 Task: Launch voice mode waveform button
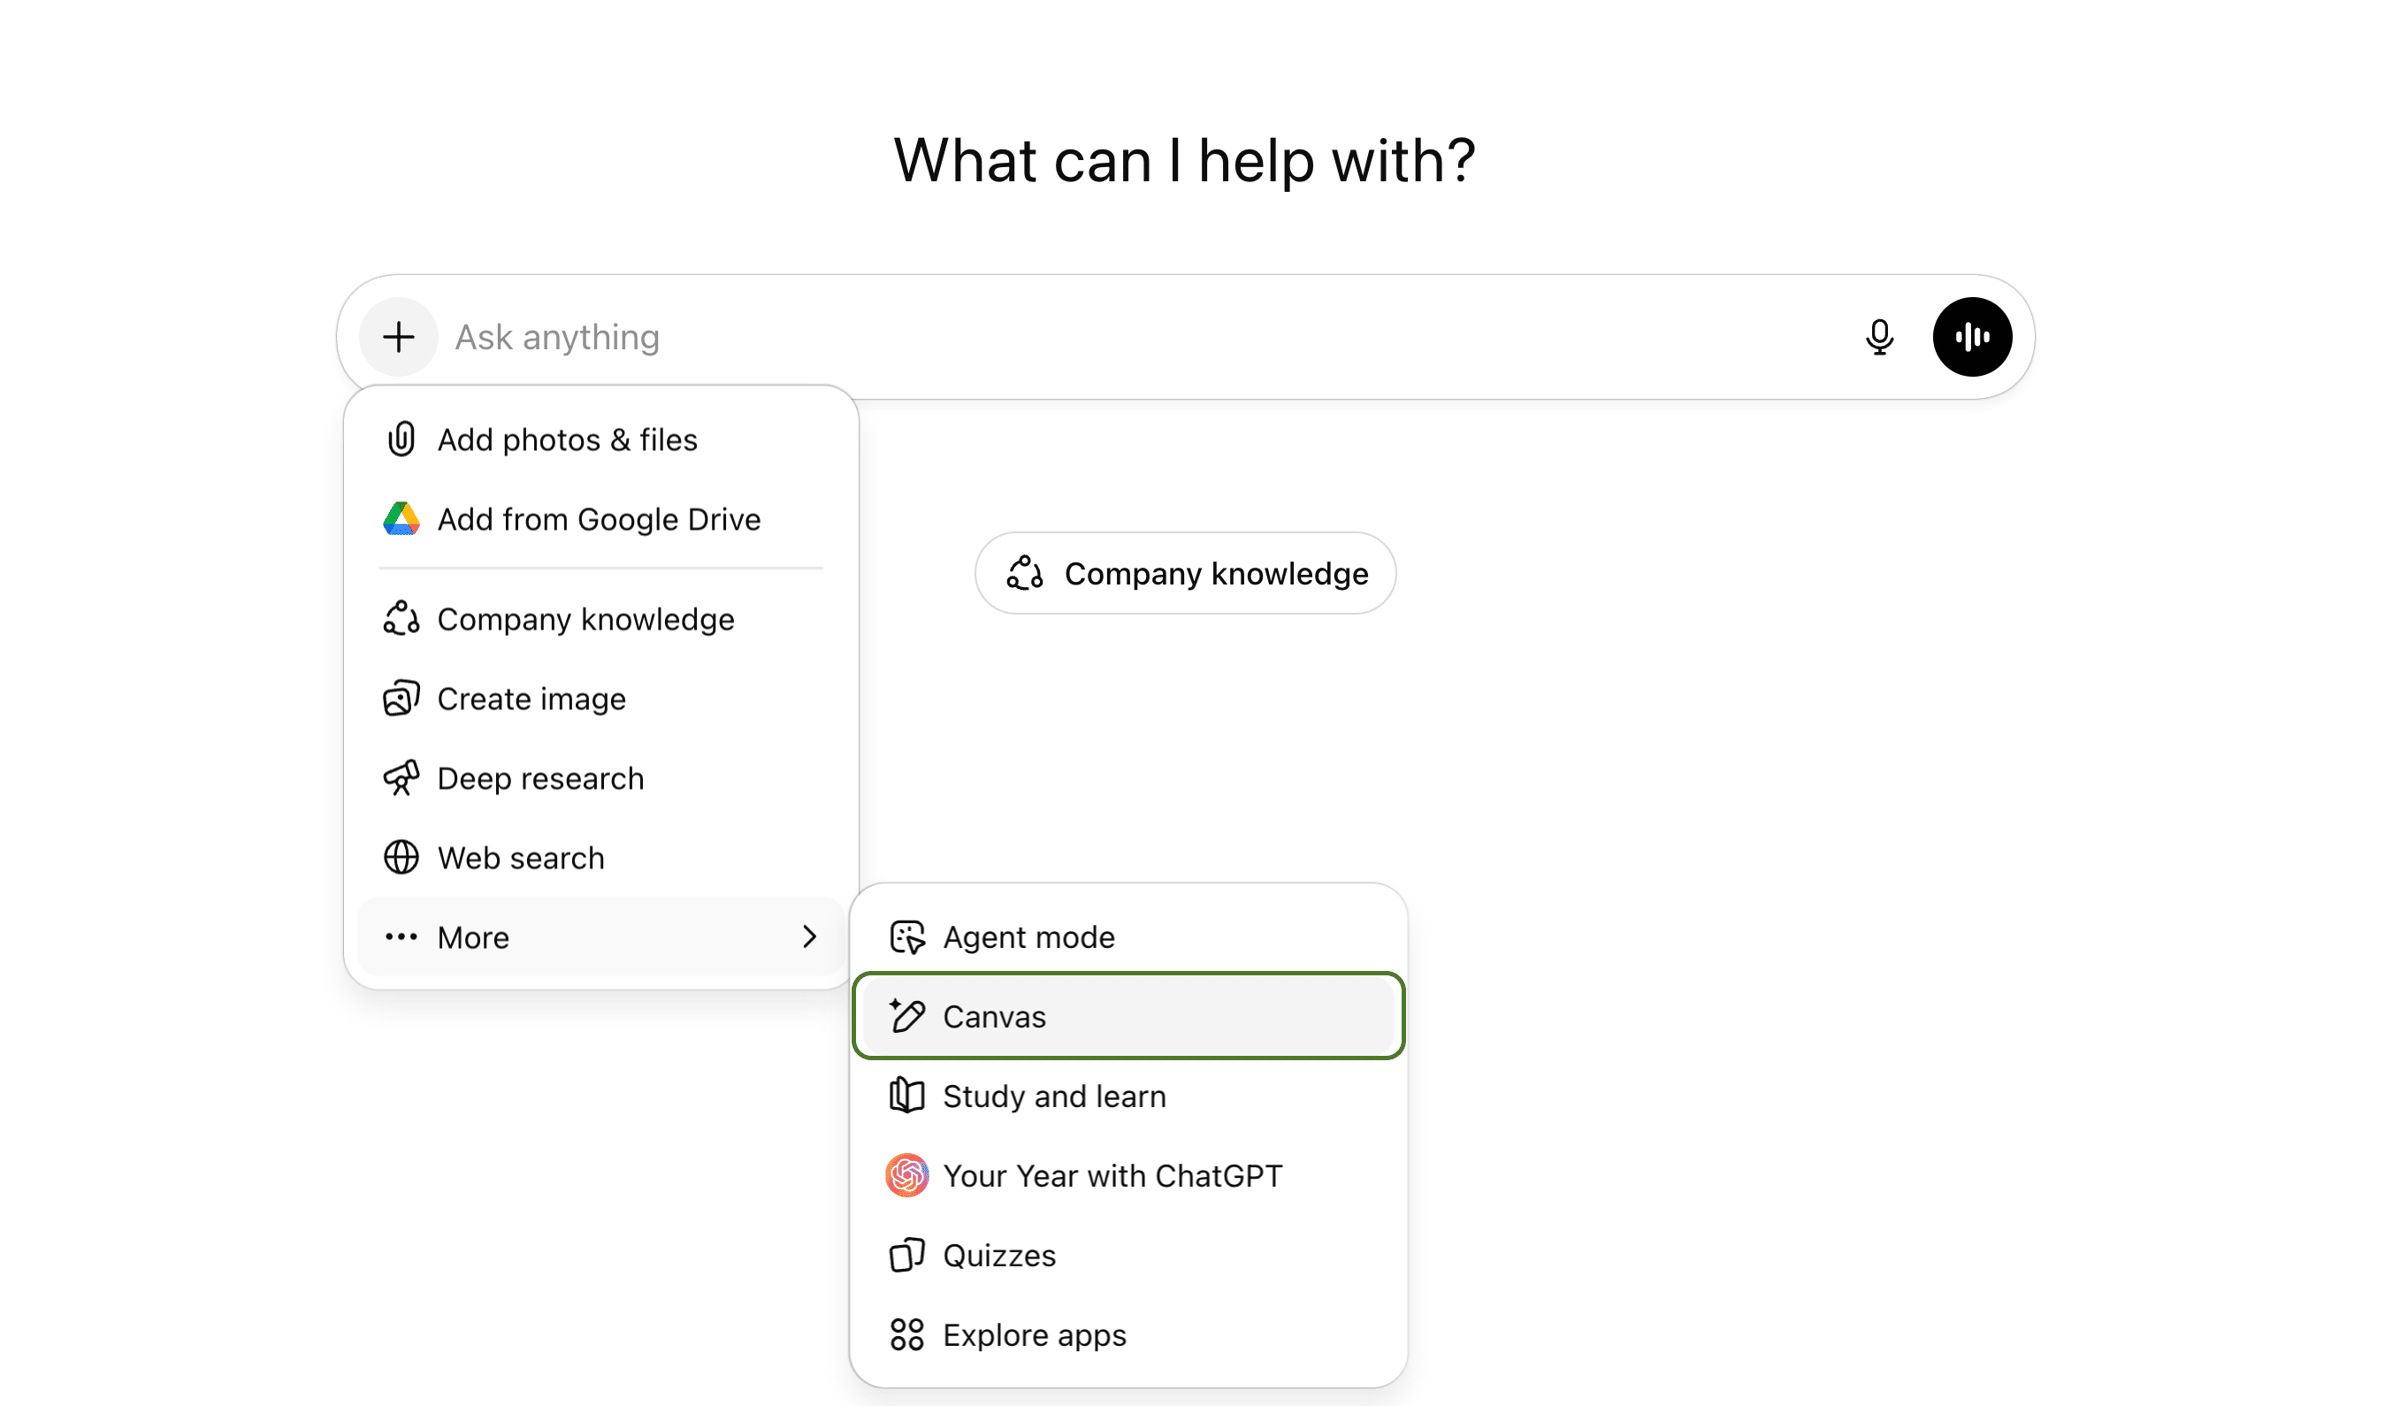1971,337
